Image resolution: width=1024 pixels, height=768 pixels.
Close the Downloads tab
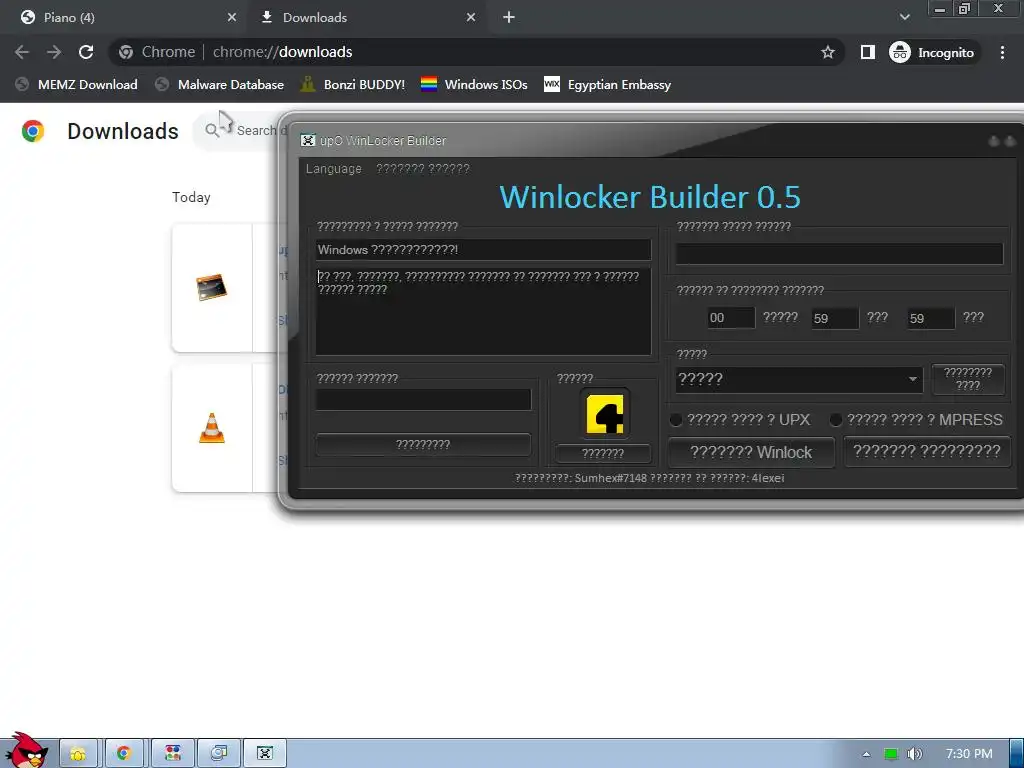coord(471,18)
